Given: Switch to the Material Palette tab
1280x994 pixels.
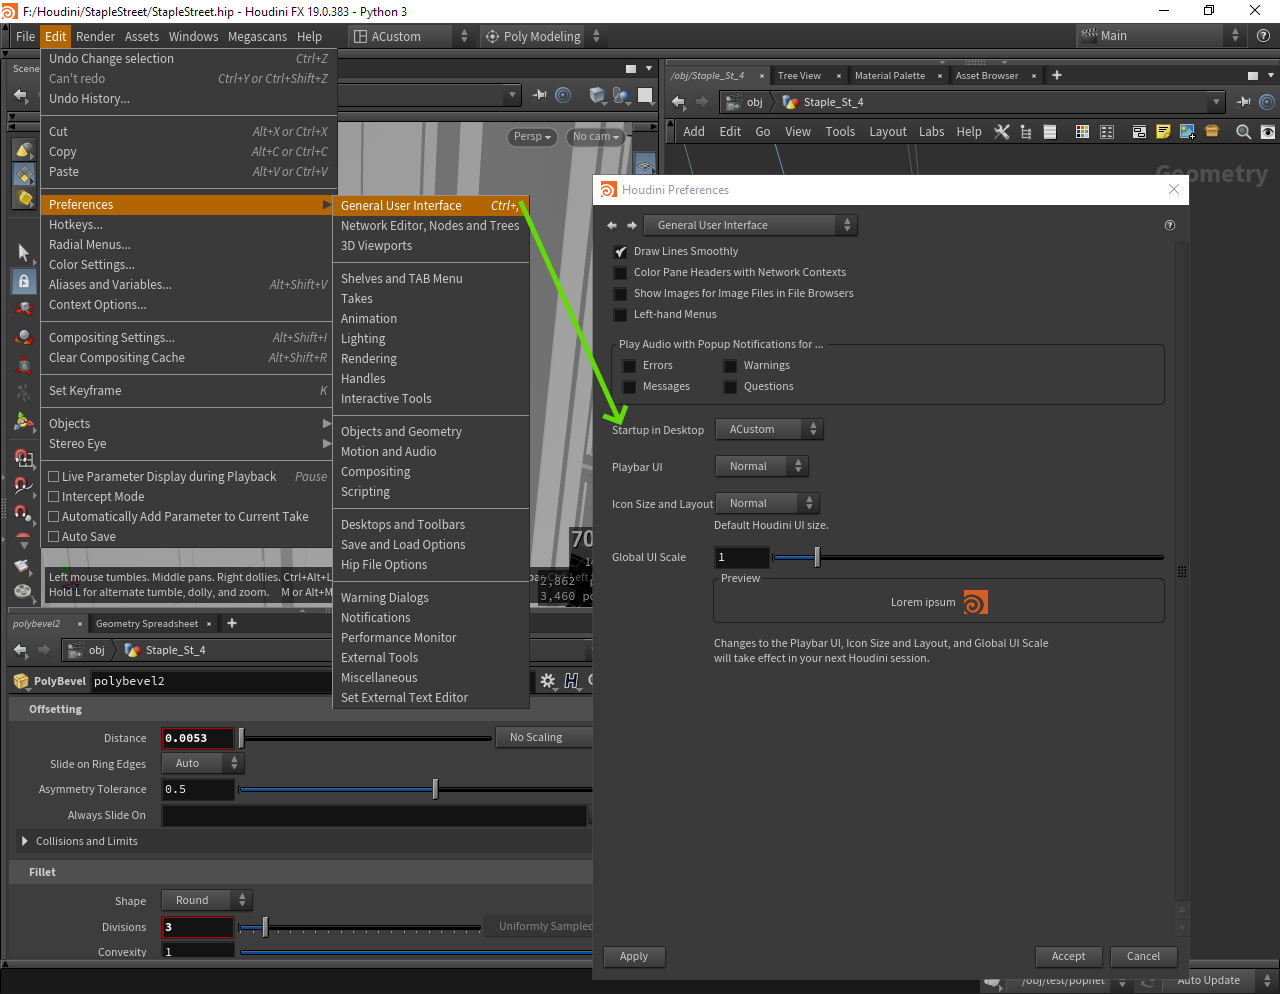Looking at the screenshot, I should click(x=889, y=76).
